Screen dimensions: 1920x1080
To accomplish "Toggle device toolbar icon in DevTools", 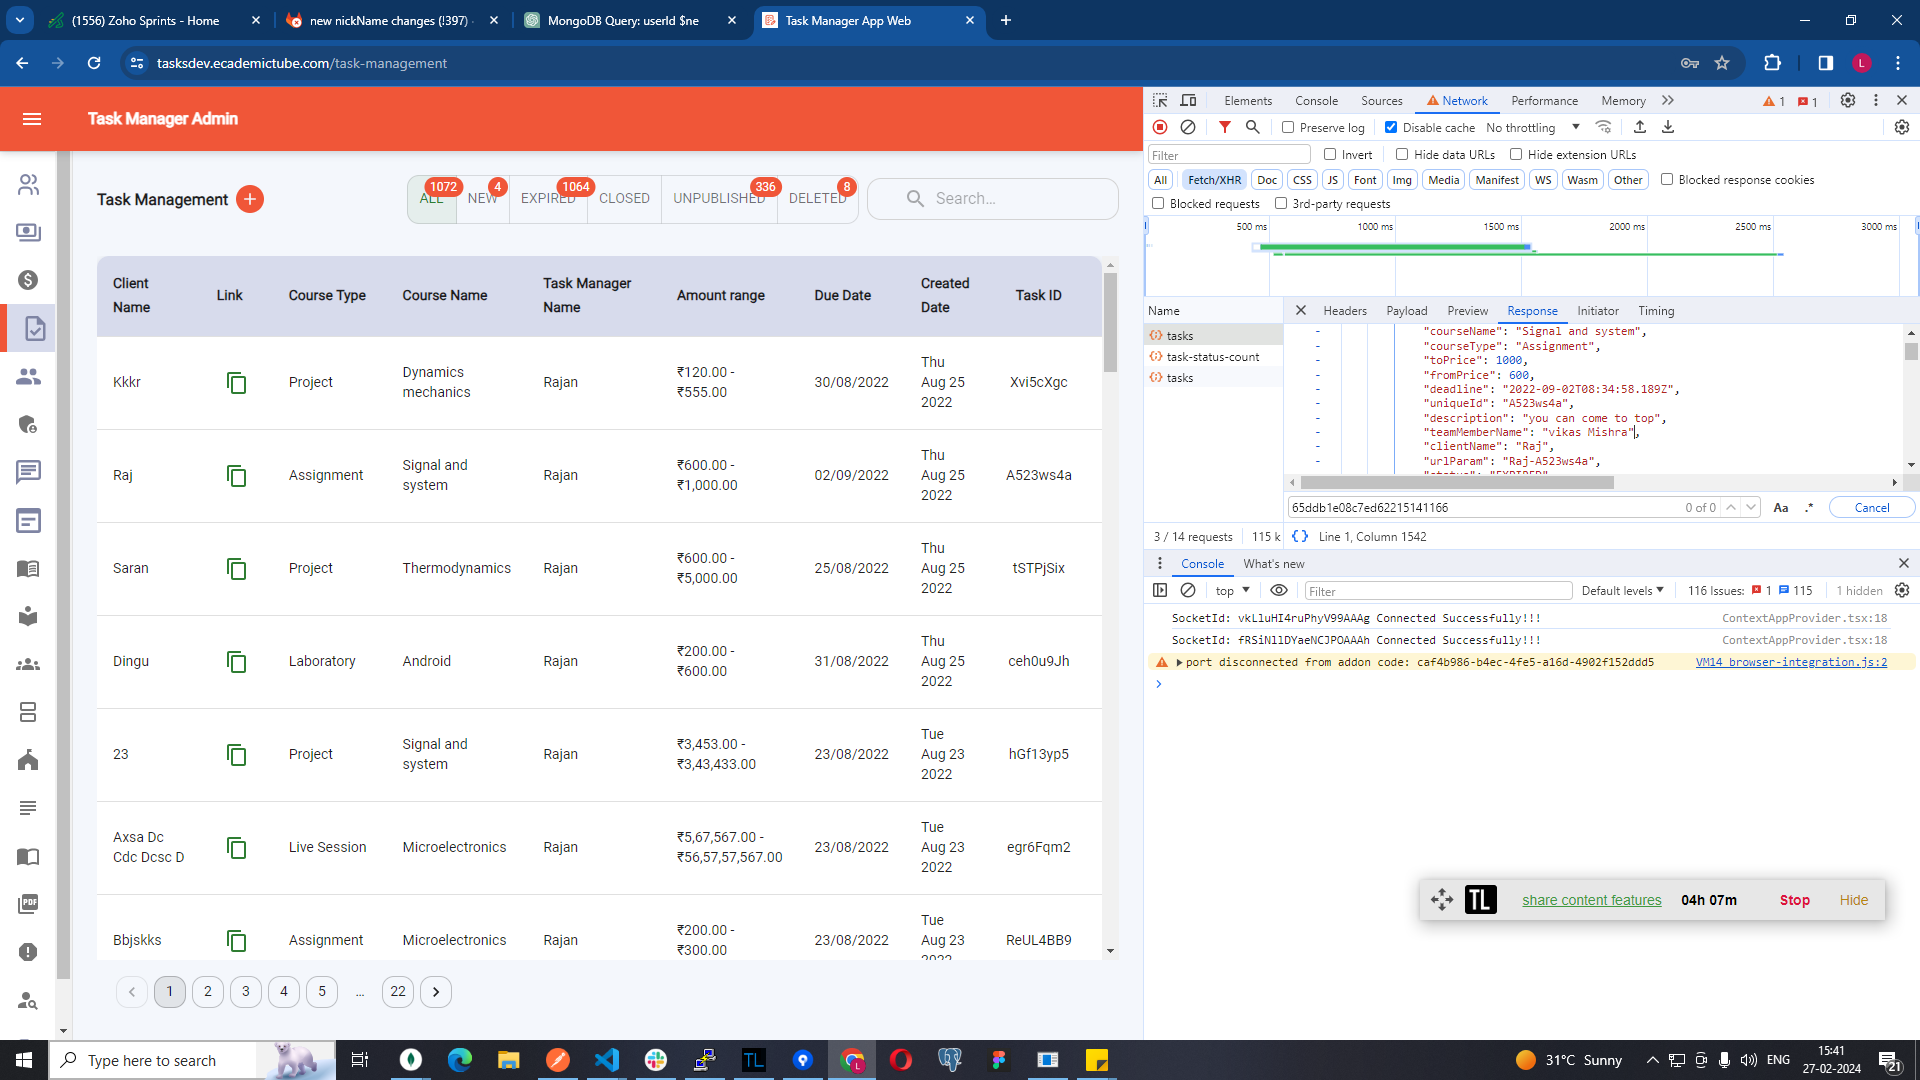I will [1188, 100].
